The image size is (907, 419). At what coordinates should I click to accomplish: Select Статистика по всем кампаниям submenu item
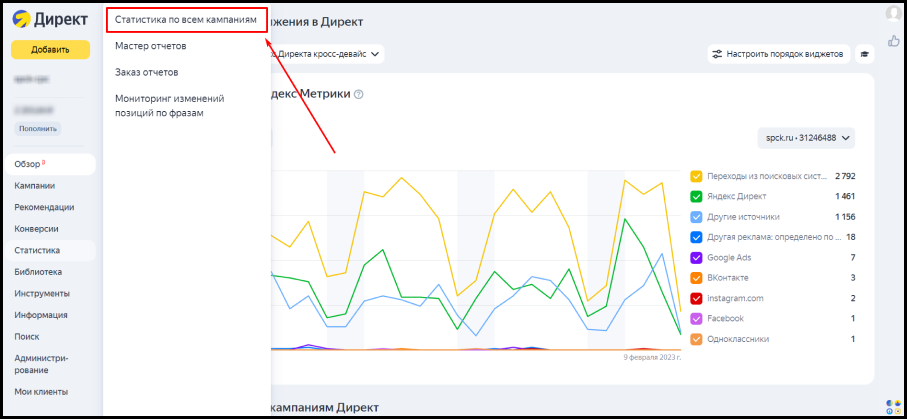(x=185, y=20)
